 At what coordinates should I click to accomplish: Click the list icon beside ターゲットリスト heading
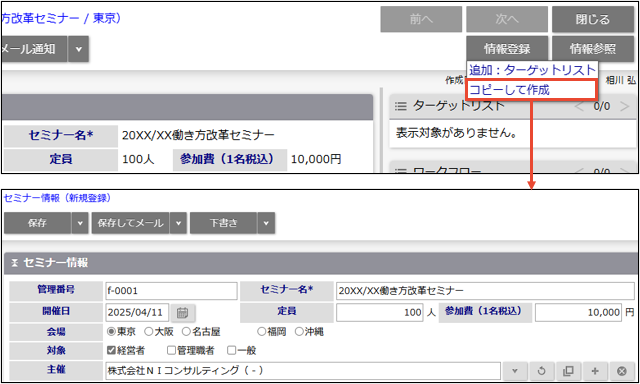click(400, 107)
